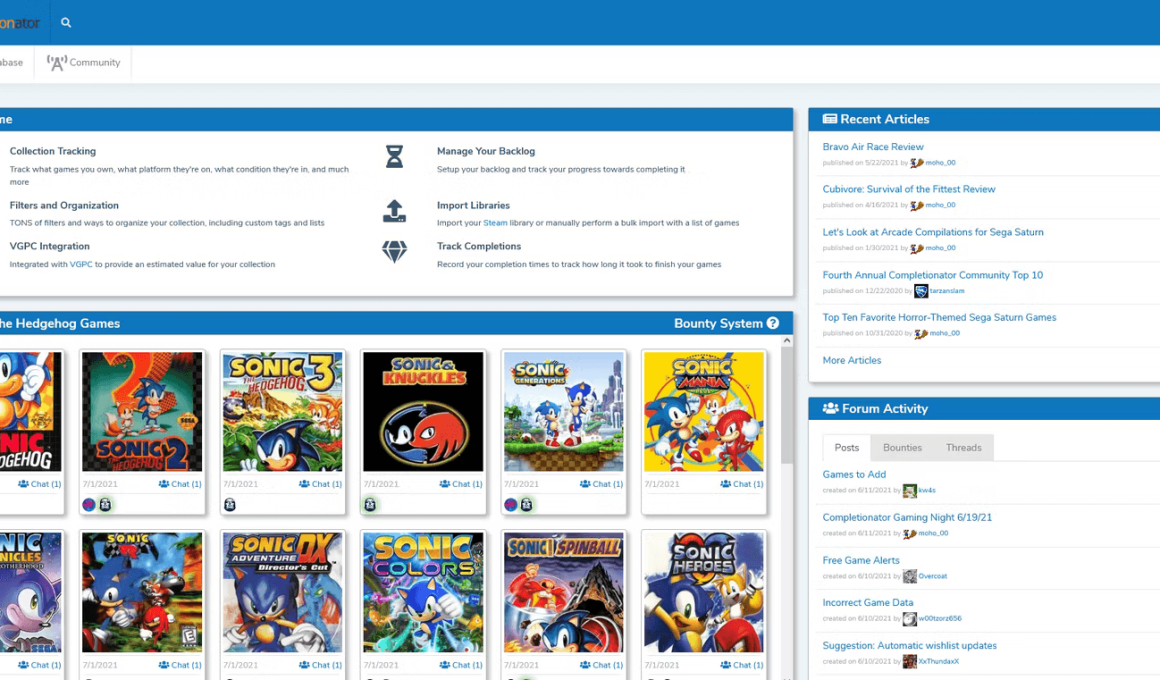This screenshot has width=1160, height=680.
Task: Click tarzanslam avatar on the Top 10 article
Action: [921, 291]
